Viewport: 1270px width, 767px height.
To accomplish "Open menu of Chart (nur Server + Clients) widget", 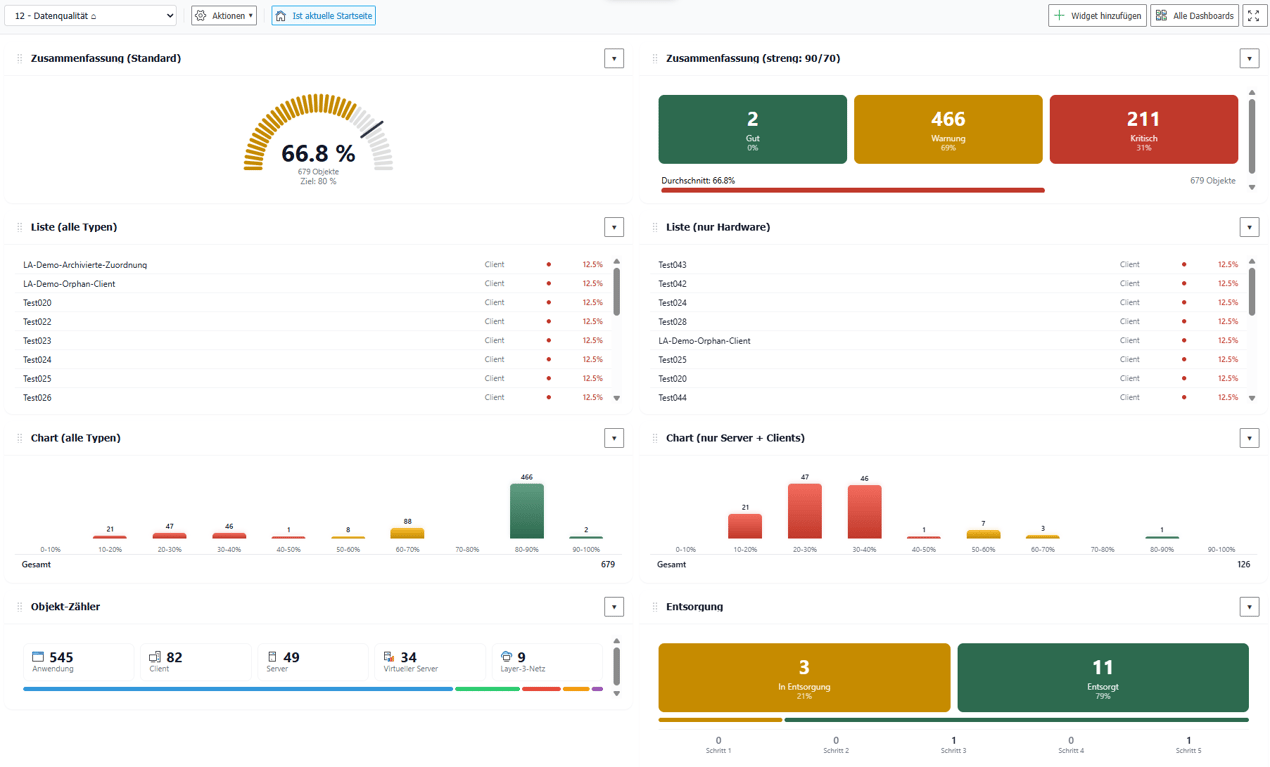I will tap(1249, 438).
